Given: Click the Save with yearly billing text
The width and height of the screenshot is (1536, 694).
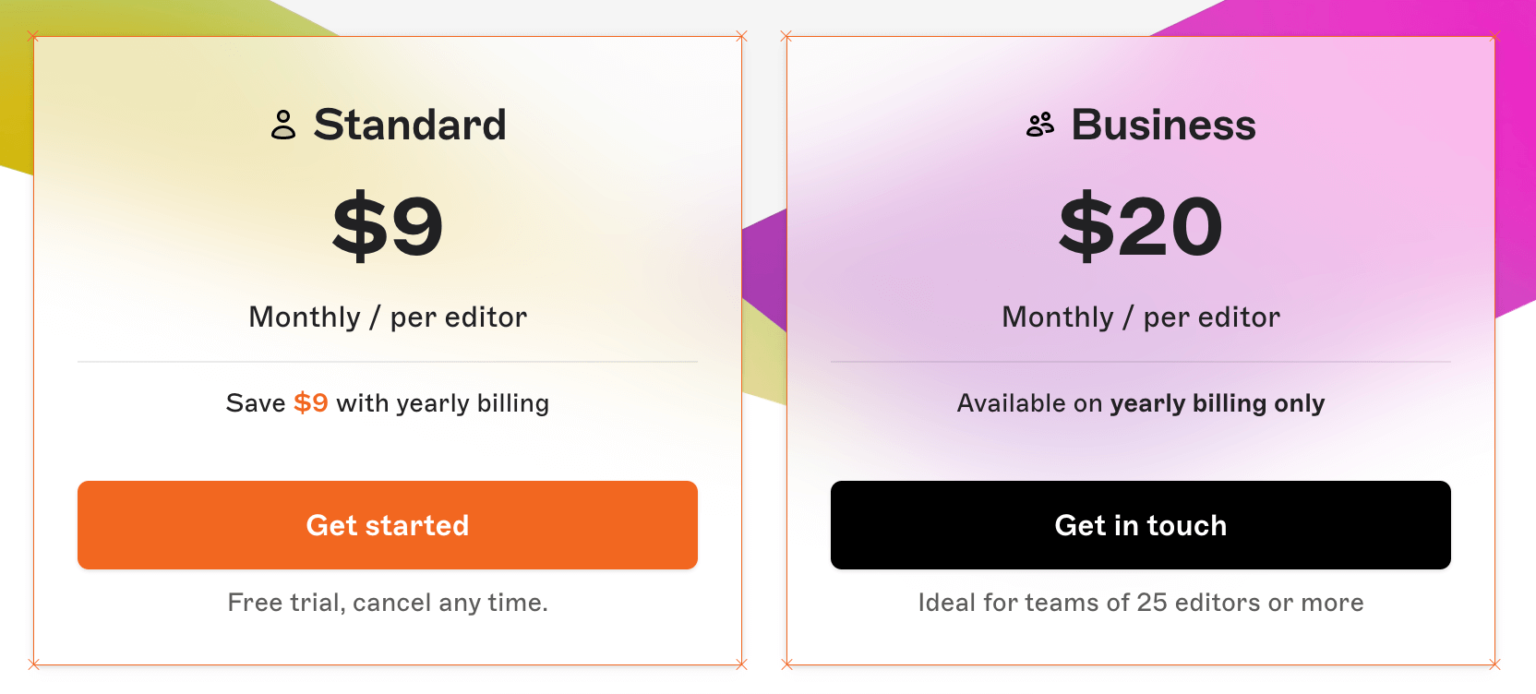Looking at the screenshot, I should (x=442, y=403).
